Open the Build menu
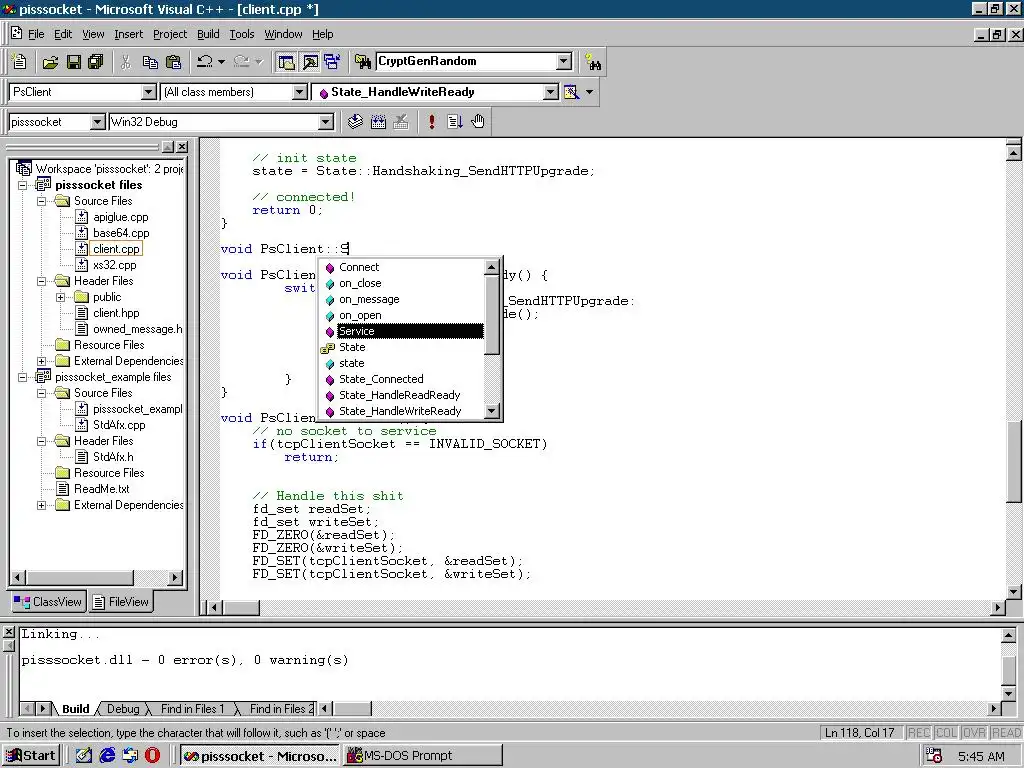 [208, 34]
